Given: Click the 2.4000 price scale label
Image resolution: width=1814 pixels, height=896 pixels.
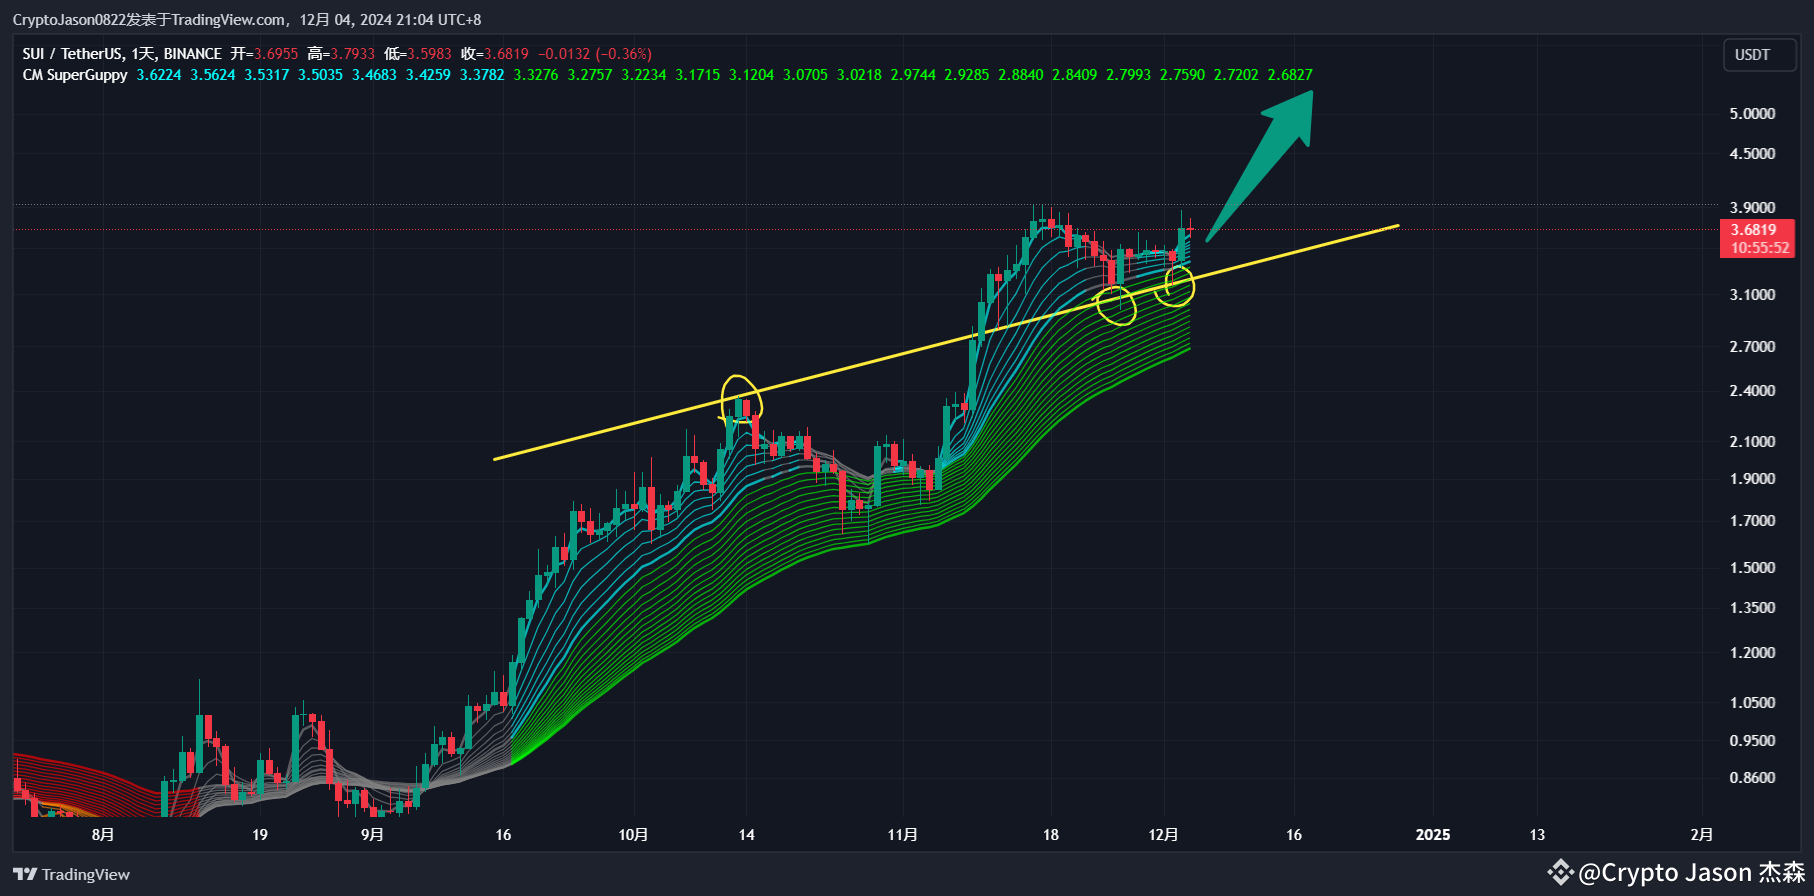Looking at the screenshot, I should tap(1752, 391).
